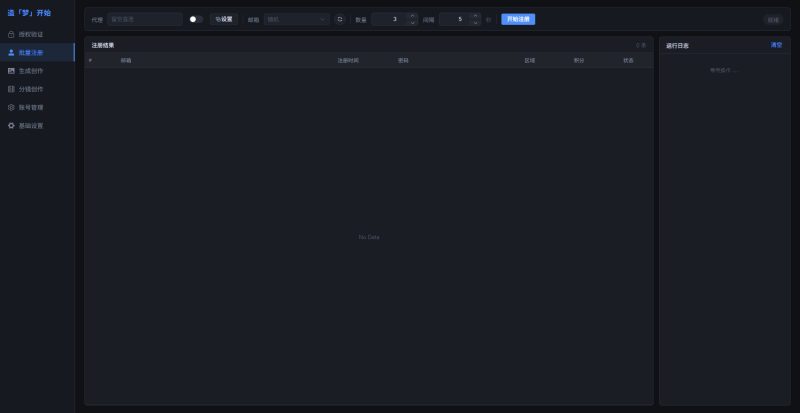Toggle the proxy switch on
The width and height of the screenshot is (800, 413).
pos(196,19)
